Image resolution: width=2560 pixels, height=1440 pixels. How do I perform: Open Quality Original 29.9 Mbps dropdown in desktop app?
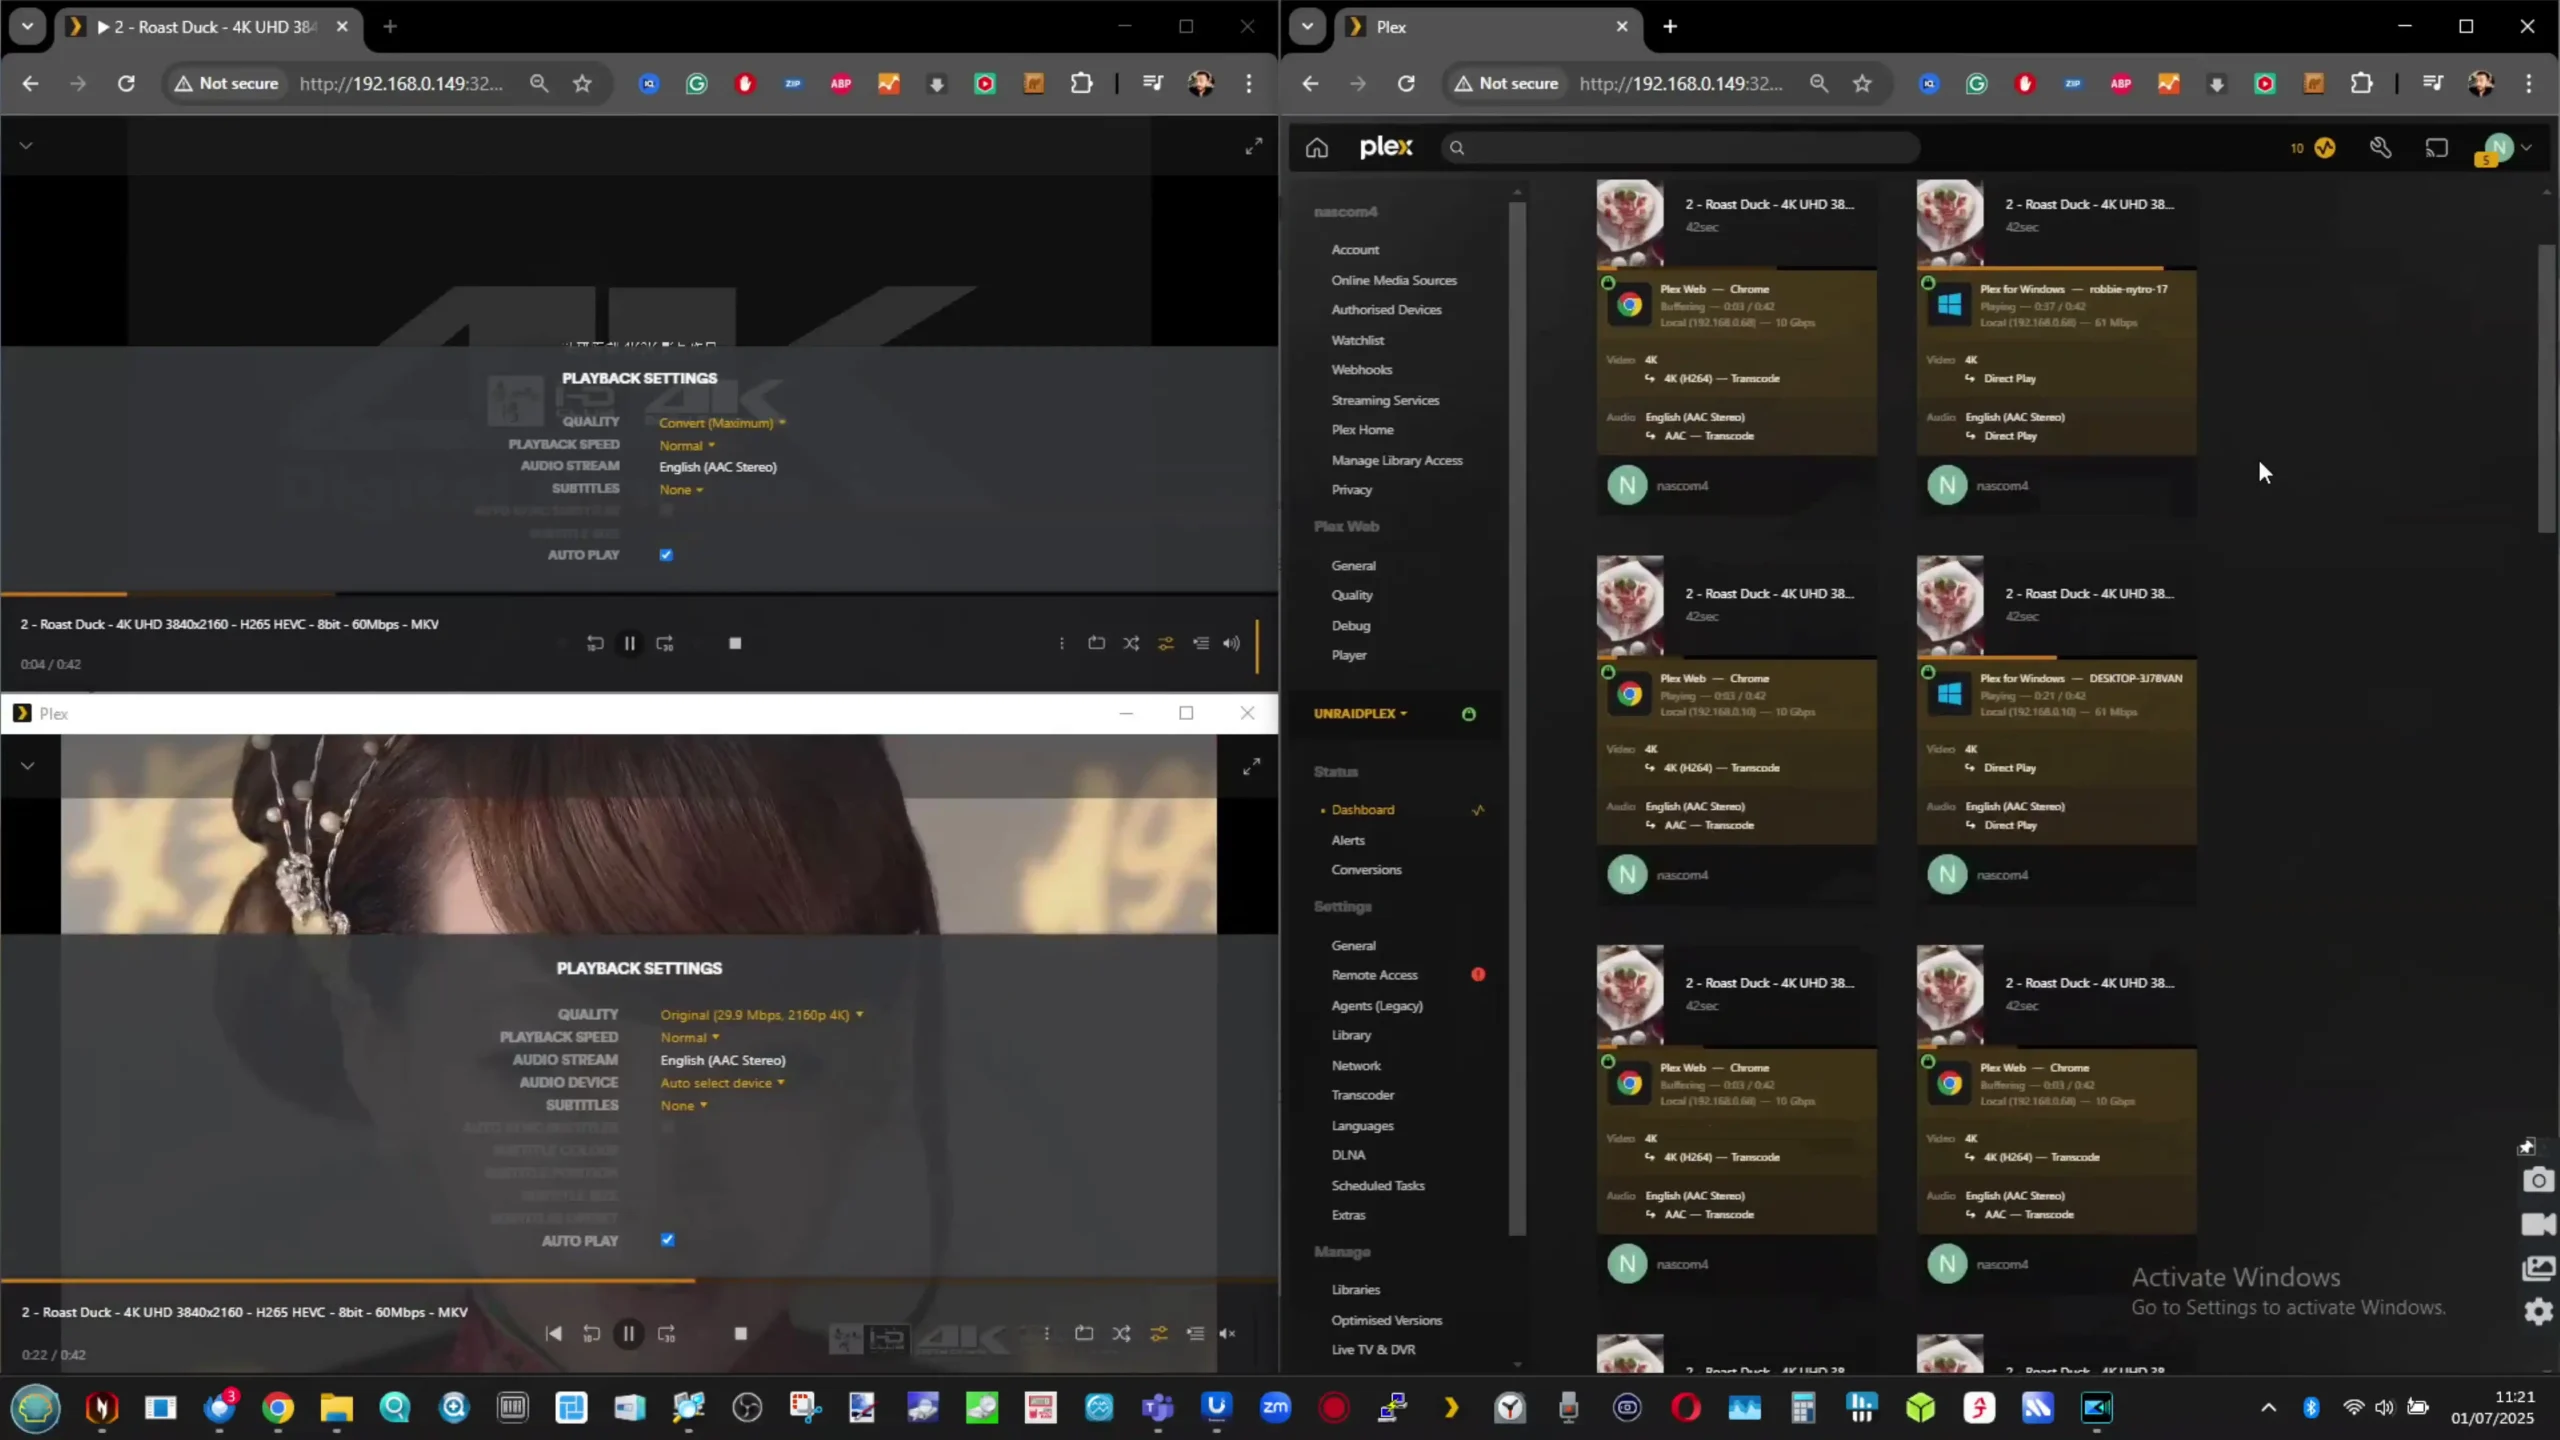click(761, 1015)
